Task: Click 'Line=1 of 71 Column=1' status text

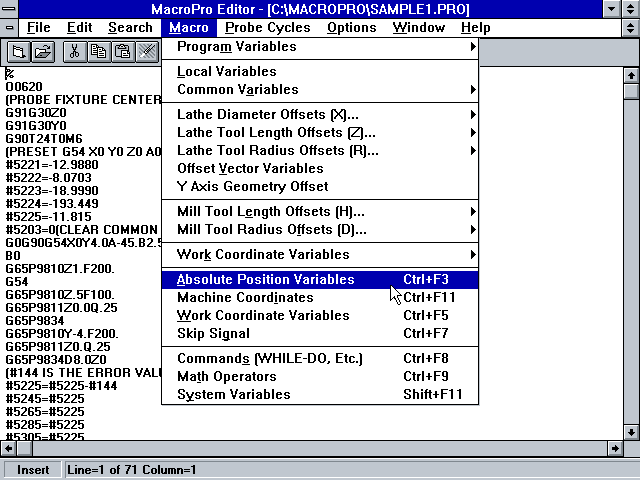Action: (131, 470)
